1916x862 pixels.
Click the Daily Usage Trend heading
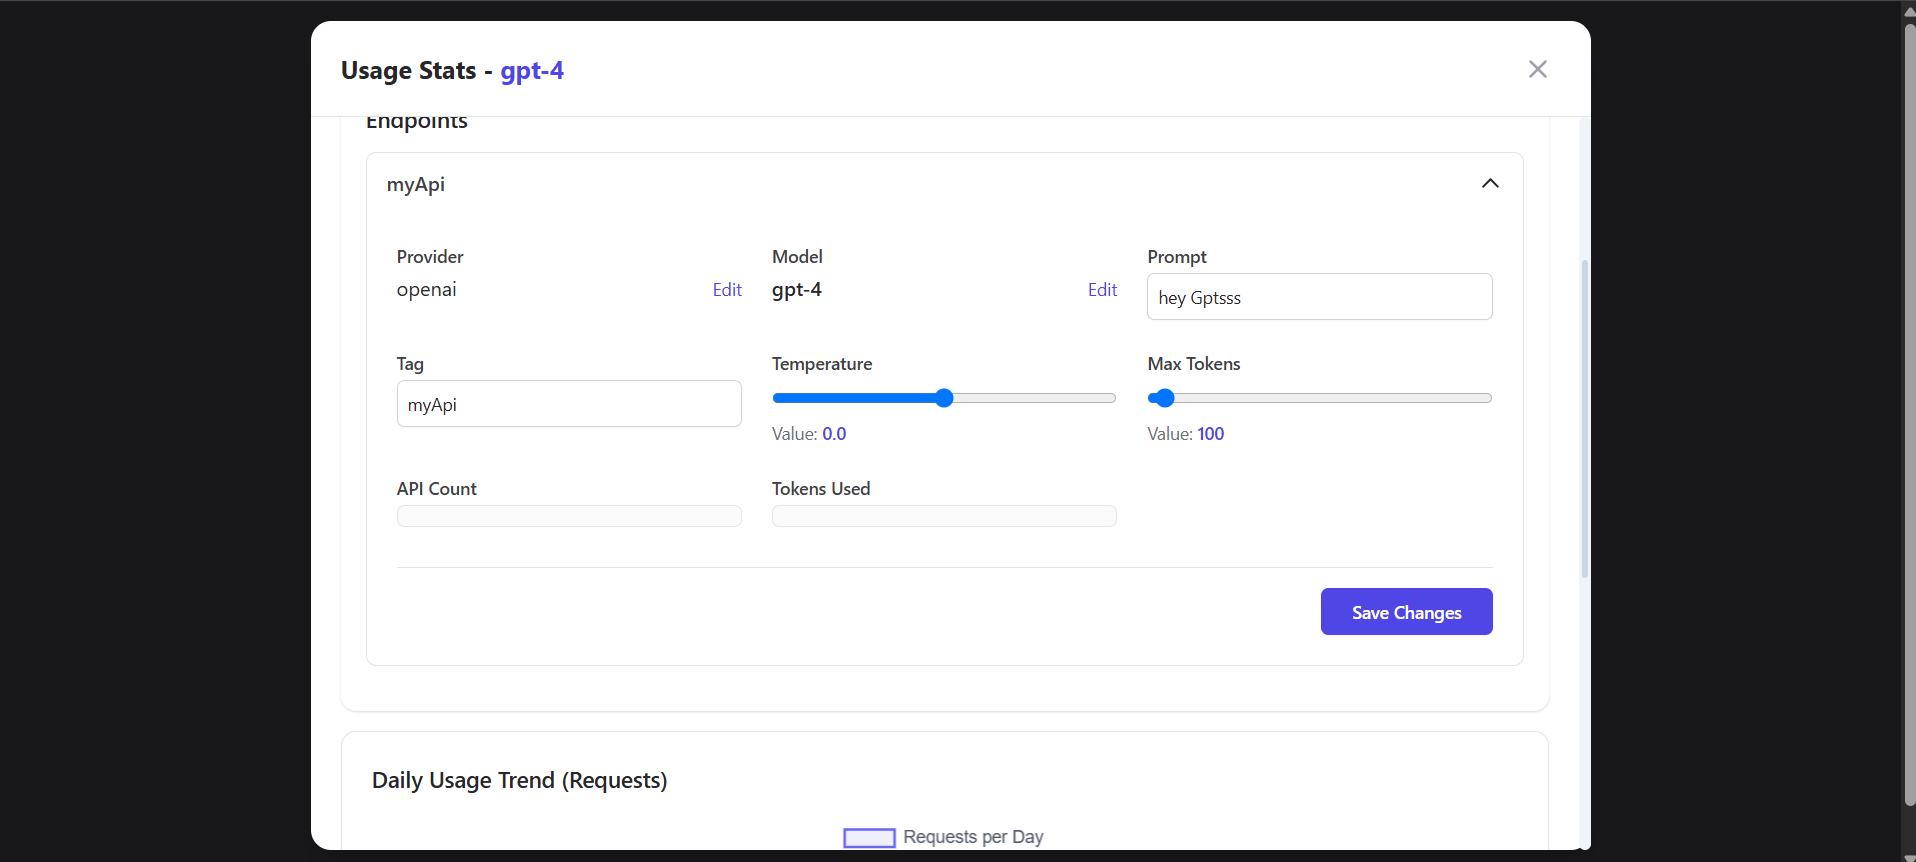[519, 780]
